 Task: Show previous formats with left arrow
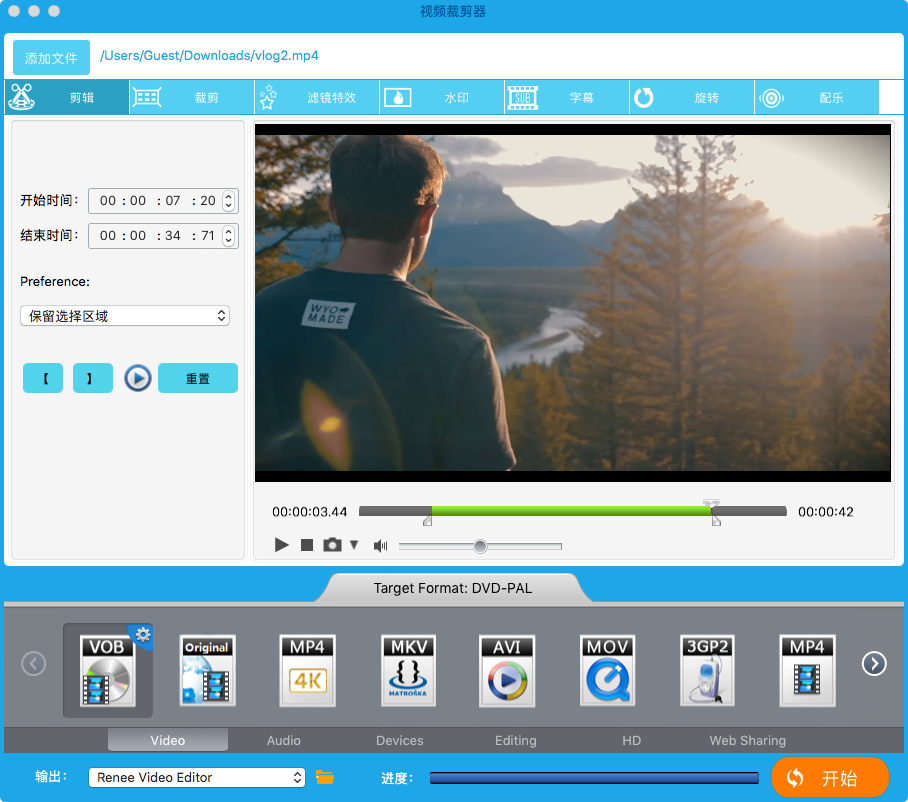click(34, 664)
